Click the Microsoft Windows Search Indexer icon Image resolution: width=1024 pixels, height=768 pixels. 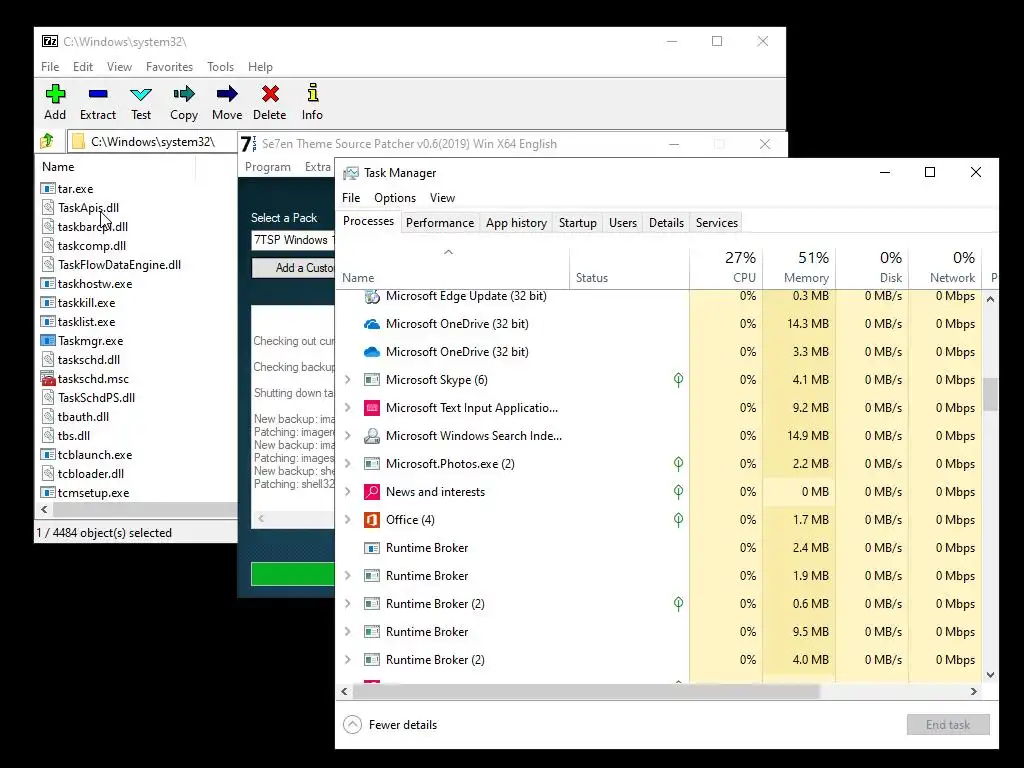[x=372, y=436]
